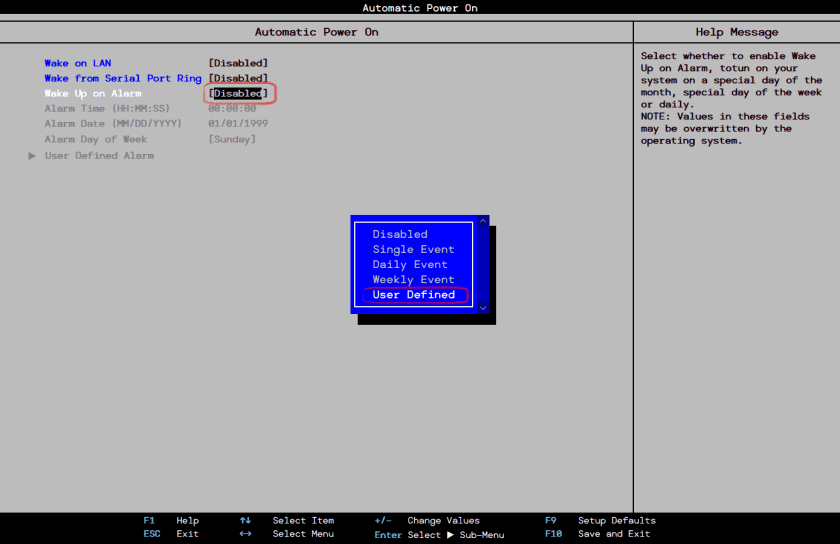Select User Defined option
This screenshot has width=840, height=544.
(x=414, y=294)
